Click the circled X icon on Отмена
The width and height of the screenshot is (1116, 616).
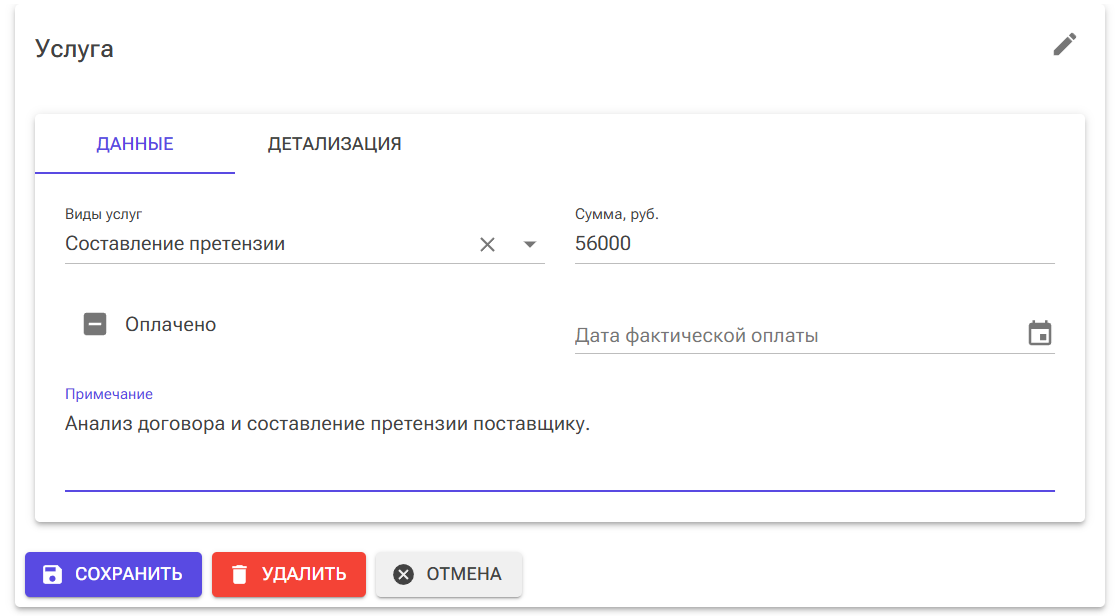[x=403, y=574]
